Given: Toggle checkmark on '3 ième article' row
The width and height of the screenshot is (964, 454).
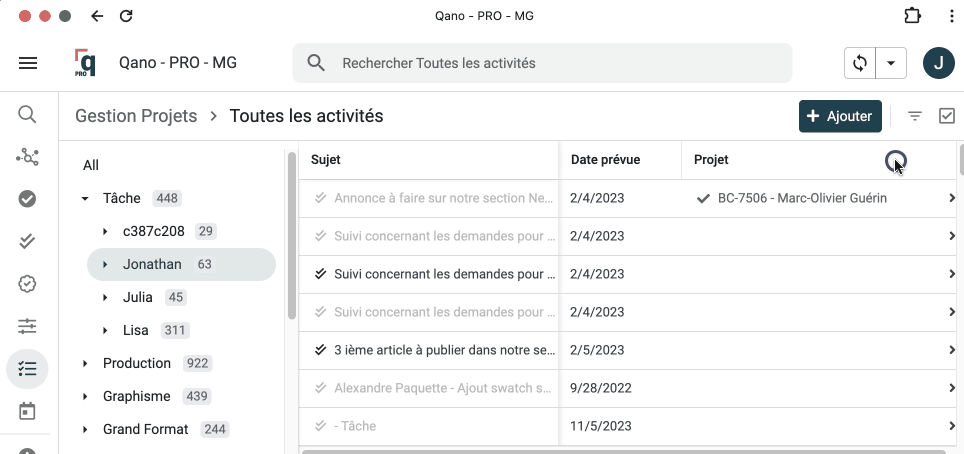Looking at the screenshot, I should click(x=320, y=350).
